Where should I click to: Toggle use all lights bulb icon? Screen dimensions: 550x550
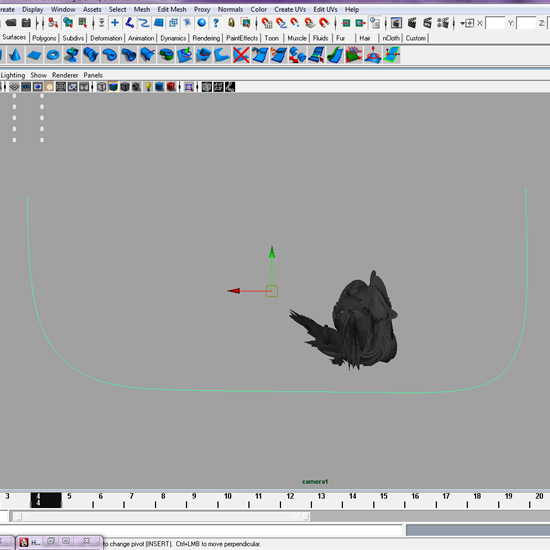click(x=148, y=87)
